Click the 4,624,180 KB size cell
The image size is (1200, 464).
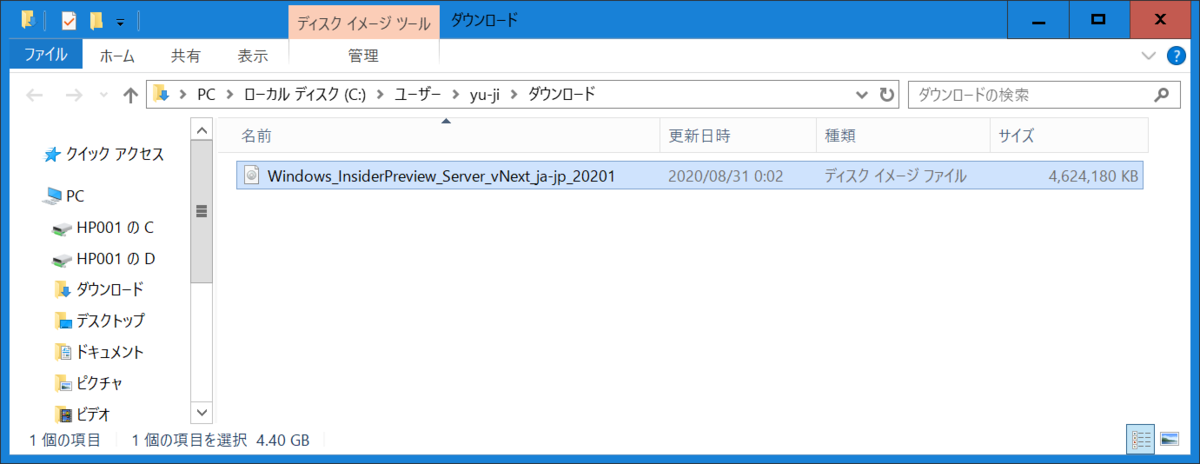[x=1093, y=176]
